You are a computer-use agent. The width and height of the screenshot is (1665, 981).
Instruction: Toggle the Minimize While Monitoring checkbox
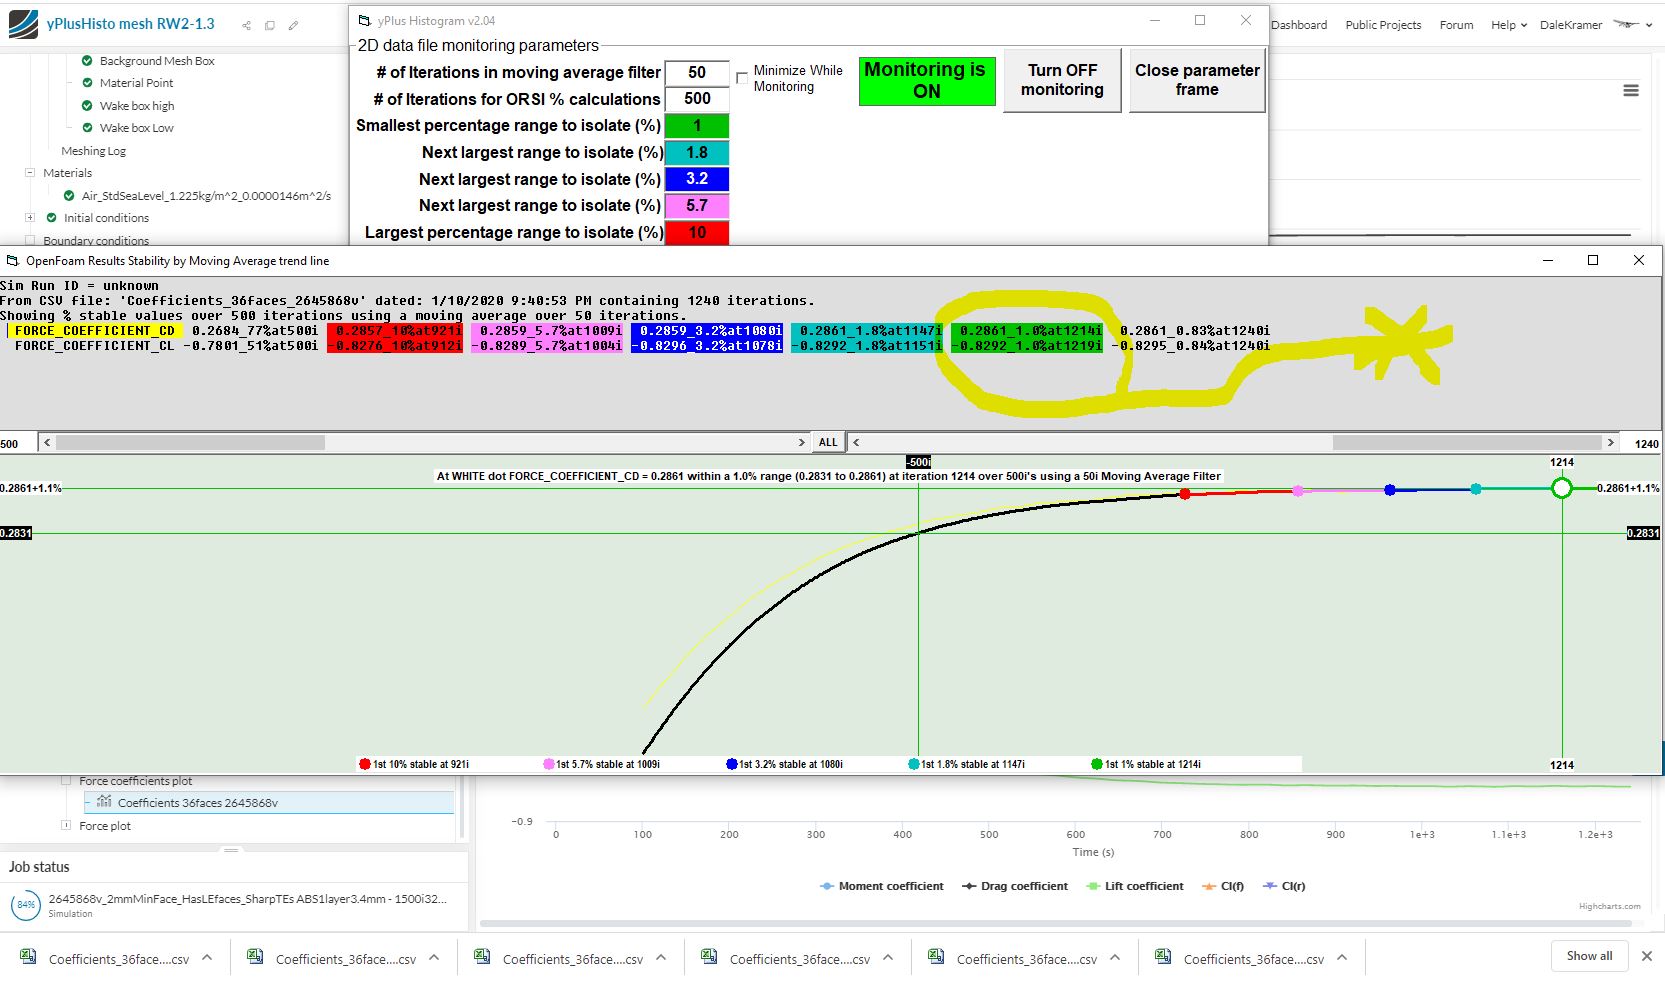click(742, 78)
